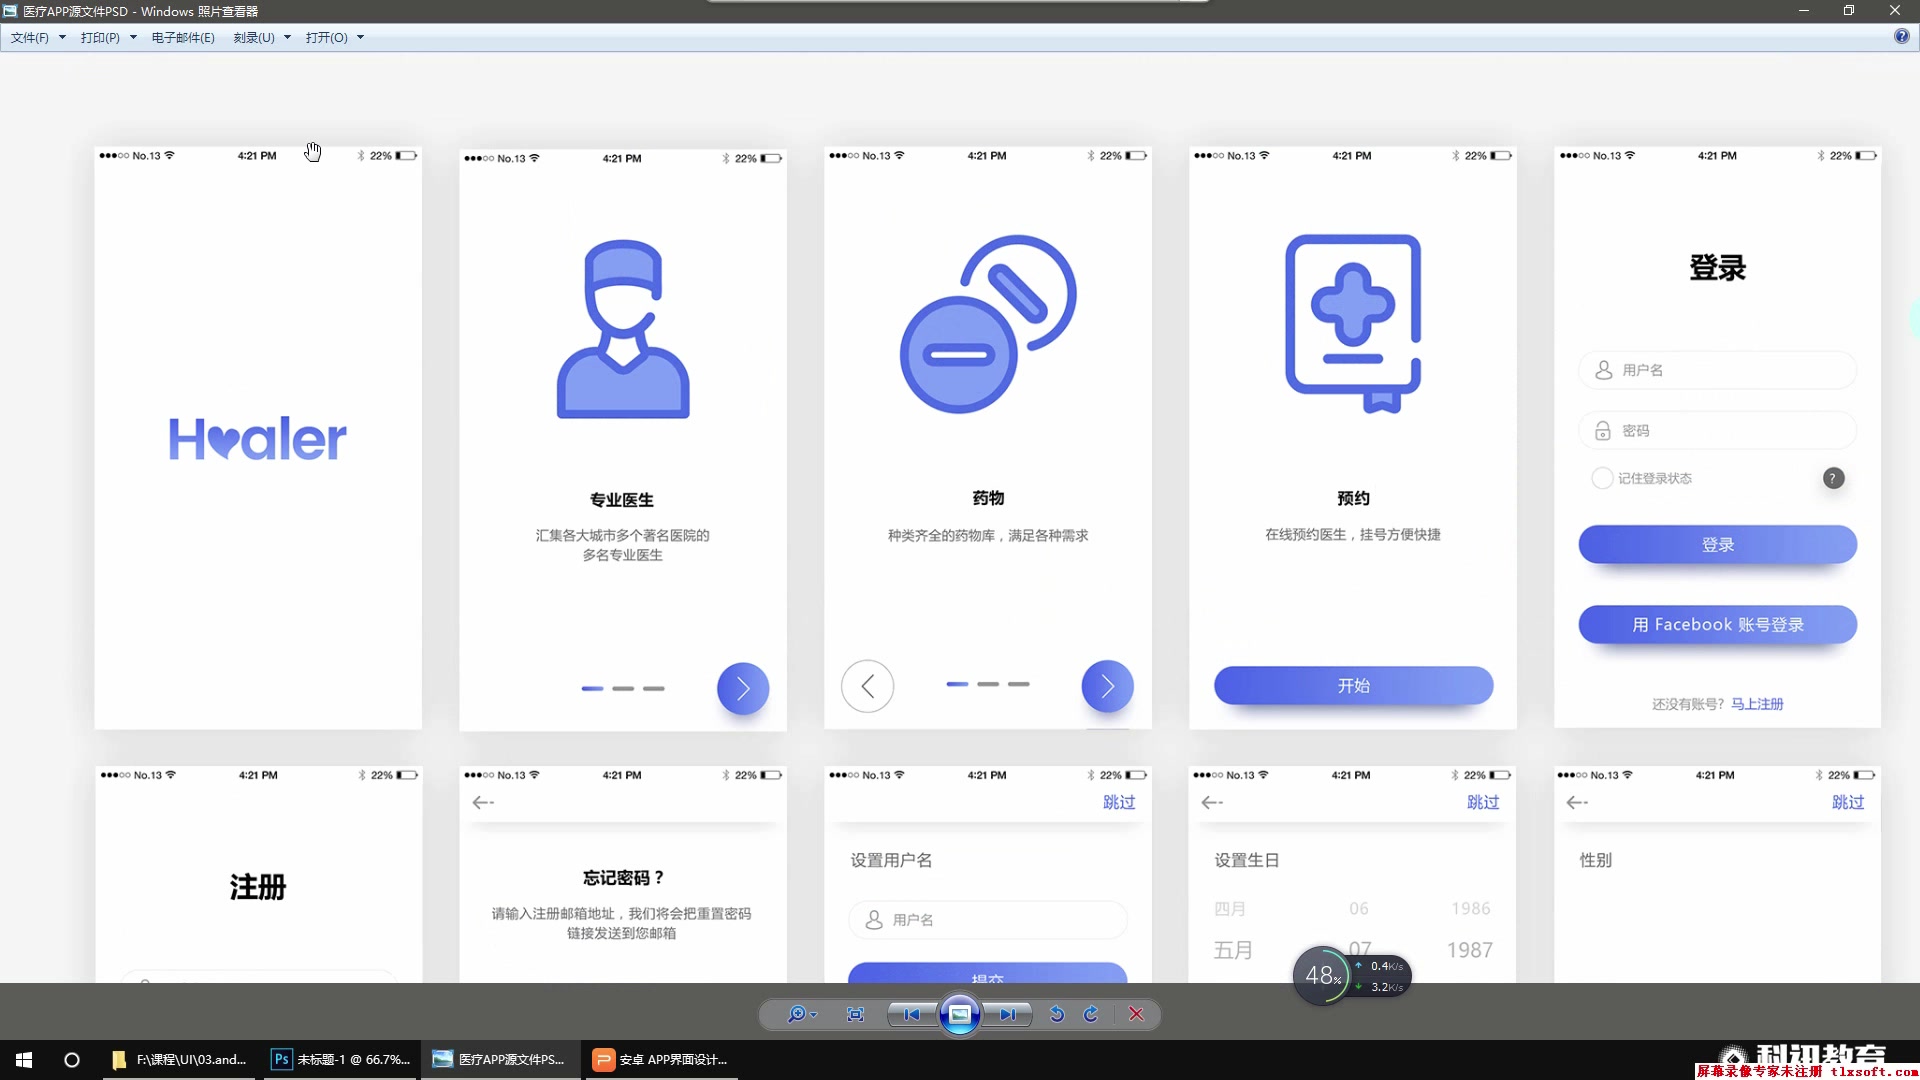Click the 忘记密码？ heading

623,878
